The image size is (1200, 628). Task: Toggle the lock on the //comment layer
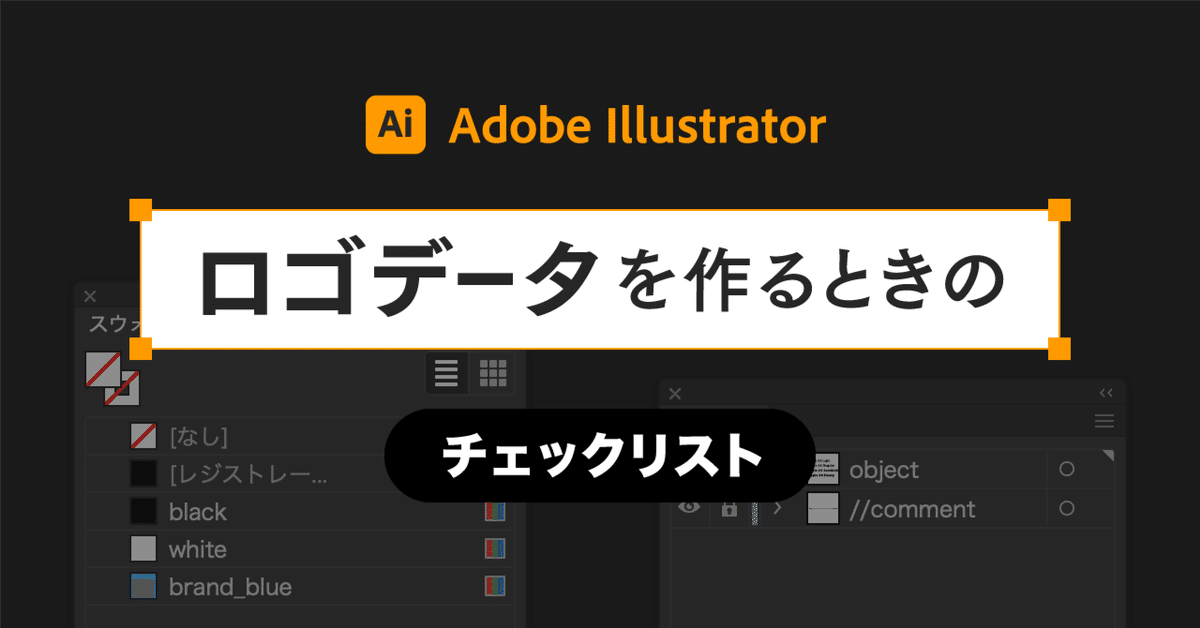tap(729, 508)
